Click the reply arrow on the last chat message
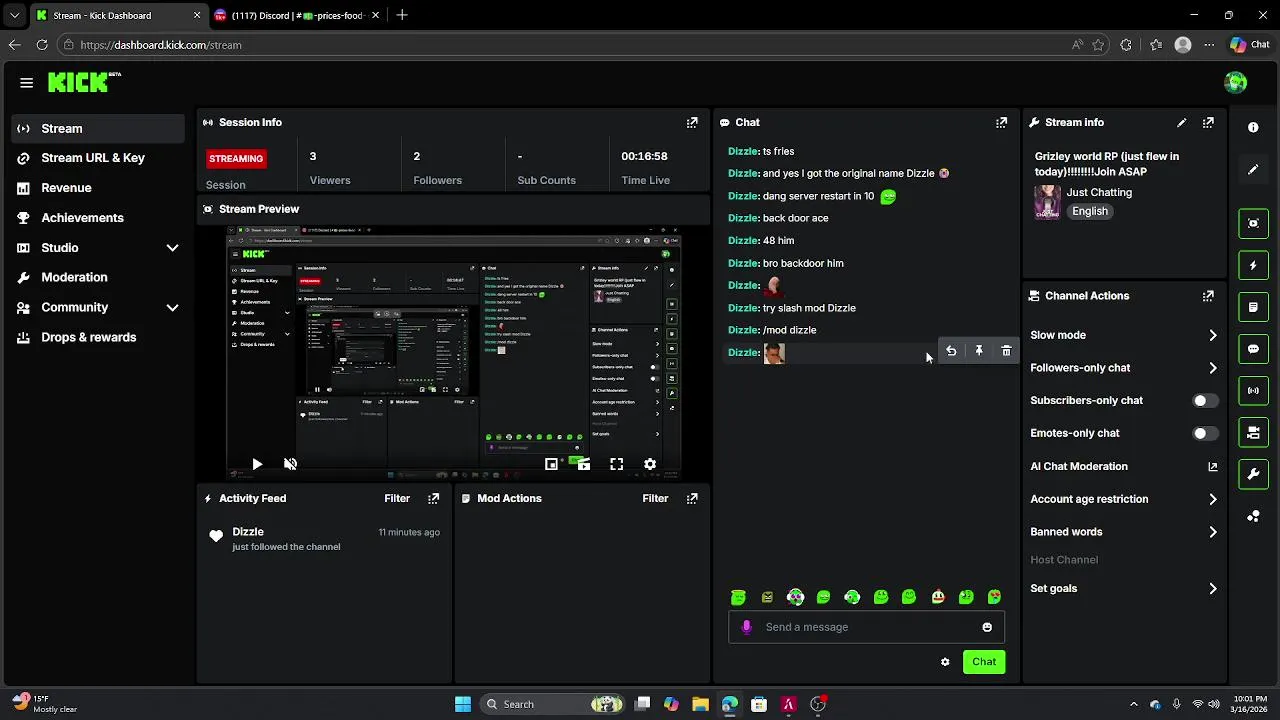 pos(951,351)
